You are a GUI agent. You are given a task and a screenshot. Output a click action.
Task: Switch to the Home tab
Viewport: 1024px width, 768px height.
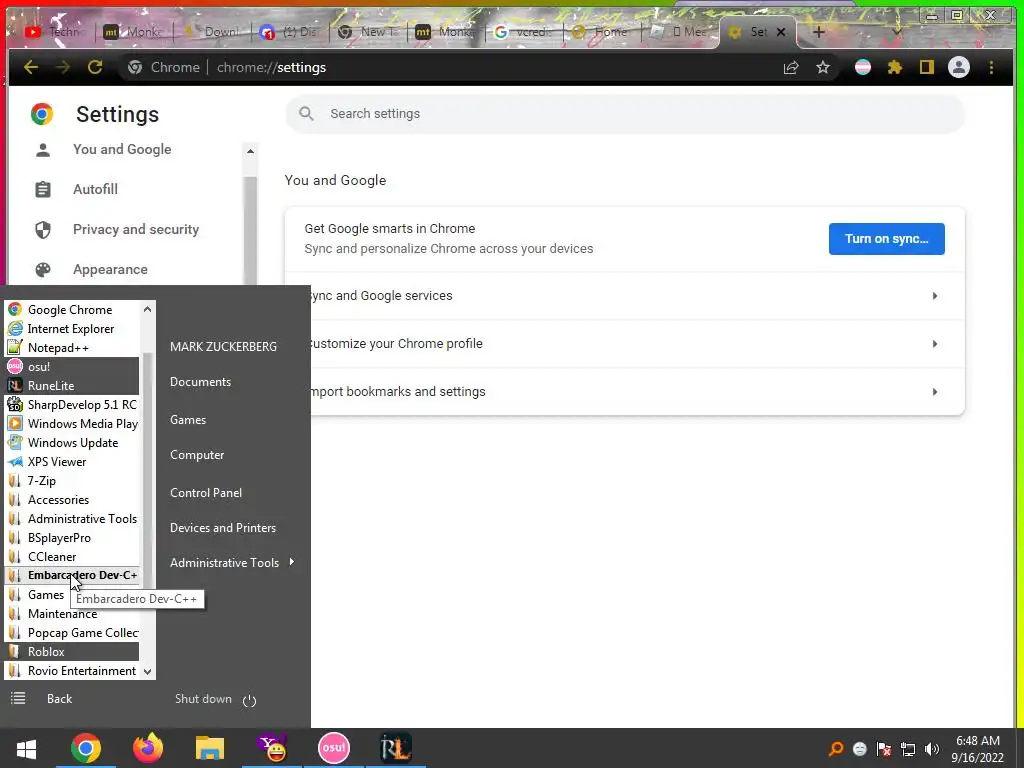click(602, 31)
